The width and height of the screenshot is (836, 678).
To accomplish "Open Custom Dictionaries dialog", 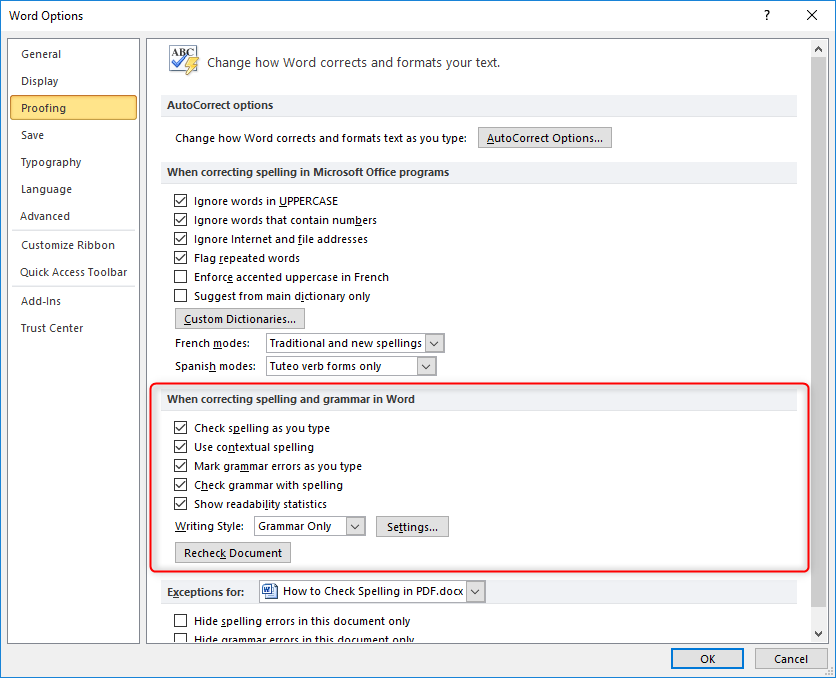I will [240, 319].
